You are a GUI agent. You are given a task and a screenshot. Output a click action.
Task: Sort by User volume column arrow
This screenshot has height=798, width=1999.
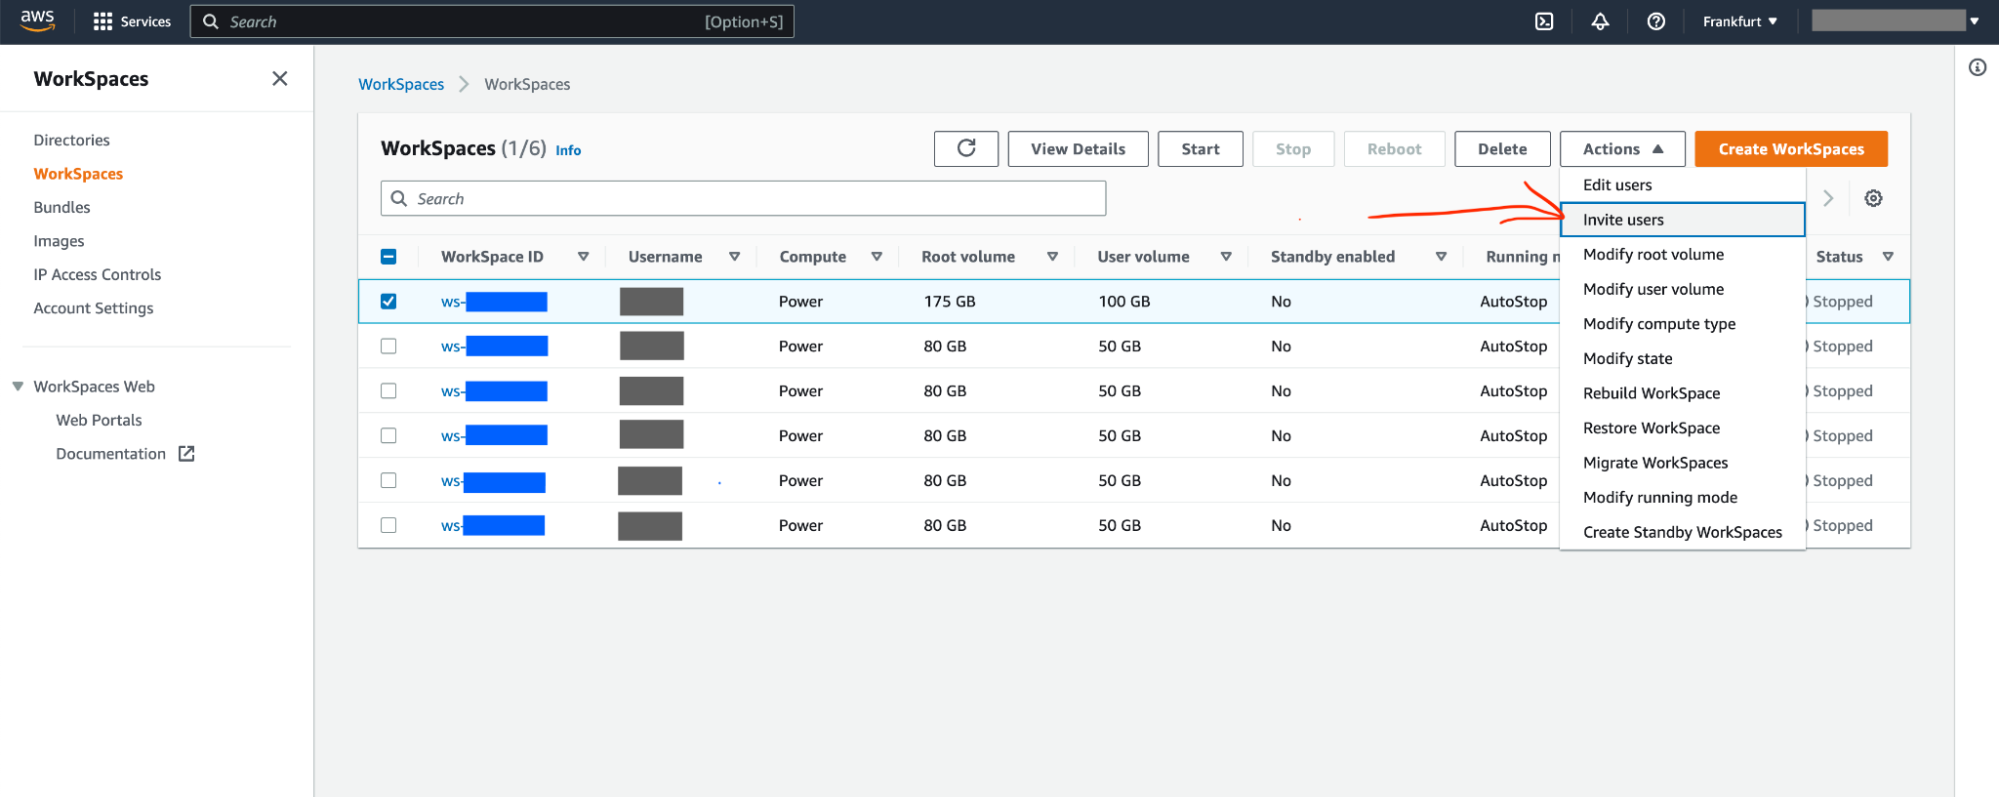click(1226, 257)
